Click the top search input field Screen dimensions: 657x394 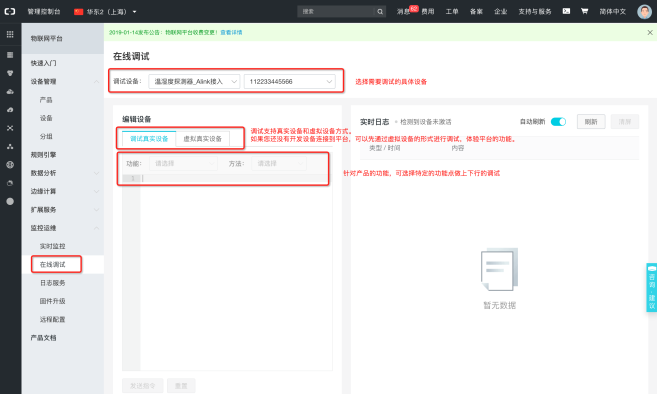coord(336,12)
